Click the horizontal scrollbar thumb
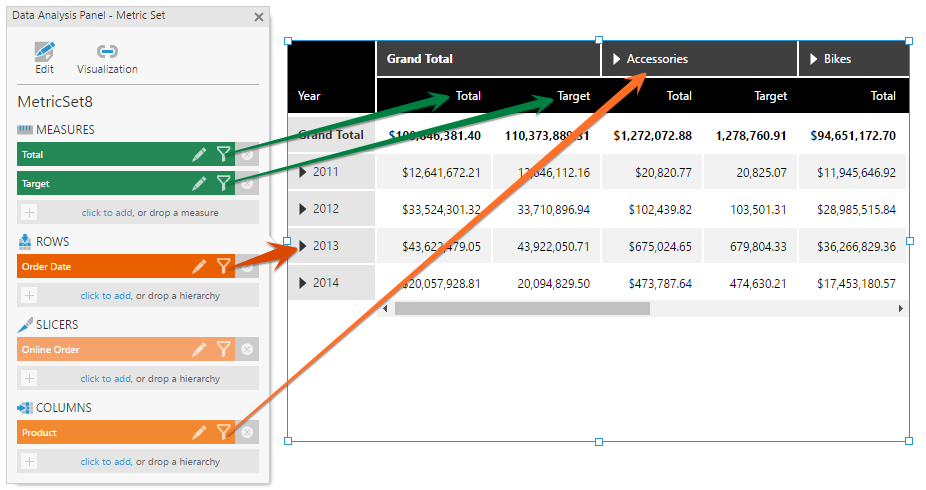This screenshot has height=490, width=926. 522,308
